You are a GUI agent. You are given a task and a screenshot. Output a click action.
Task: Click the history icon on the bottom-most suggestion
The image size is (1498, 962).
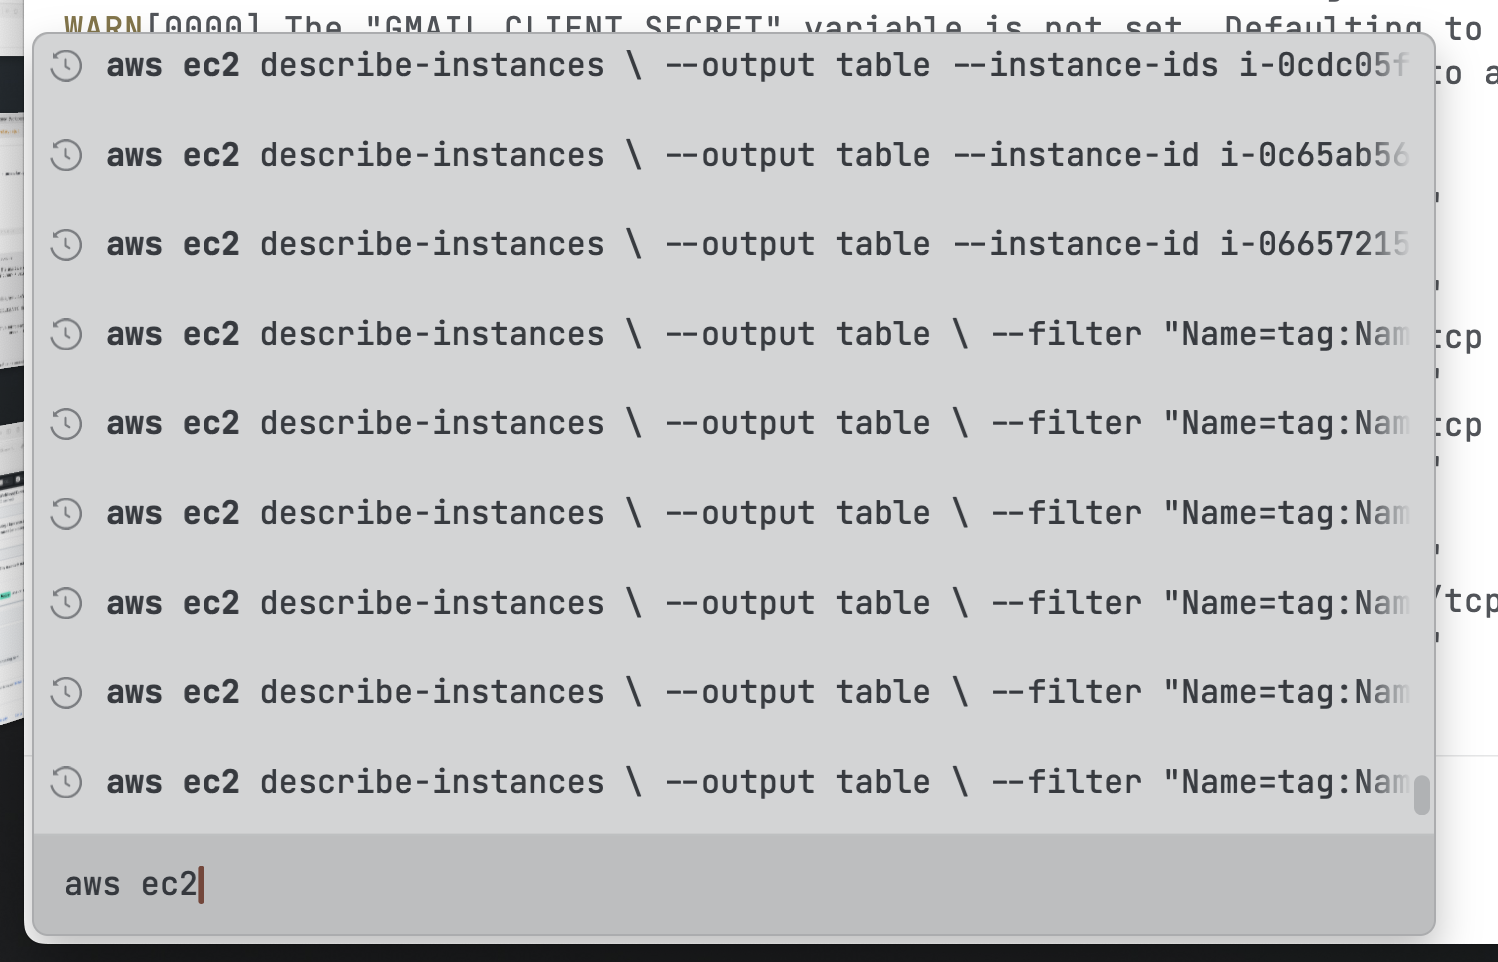coord(66,781)
